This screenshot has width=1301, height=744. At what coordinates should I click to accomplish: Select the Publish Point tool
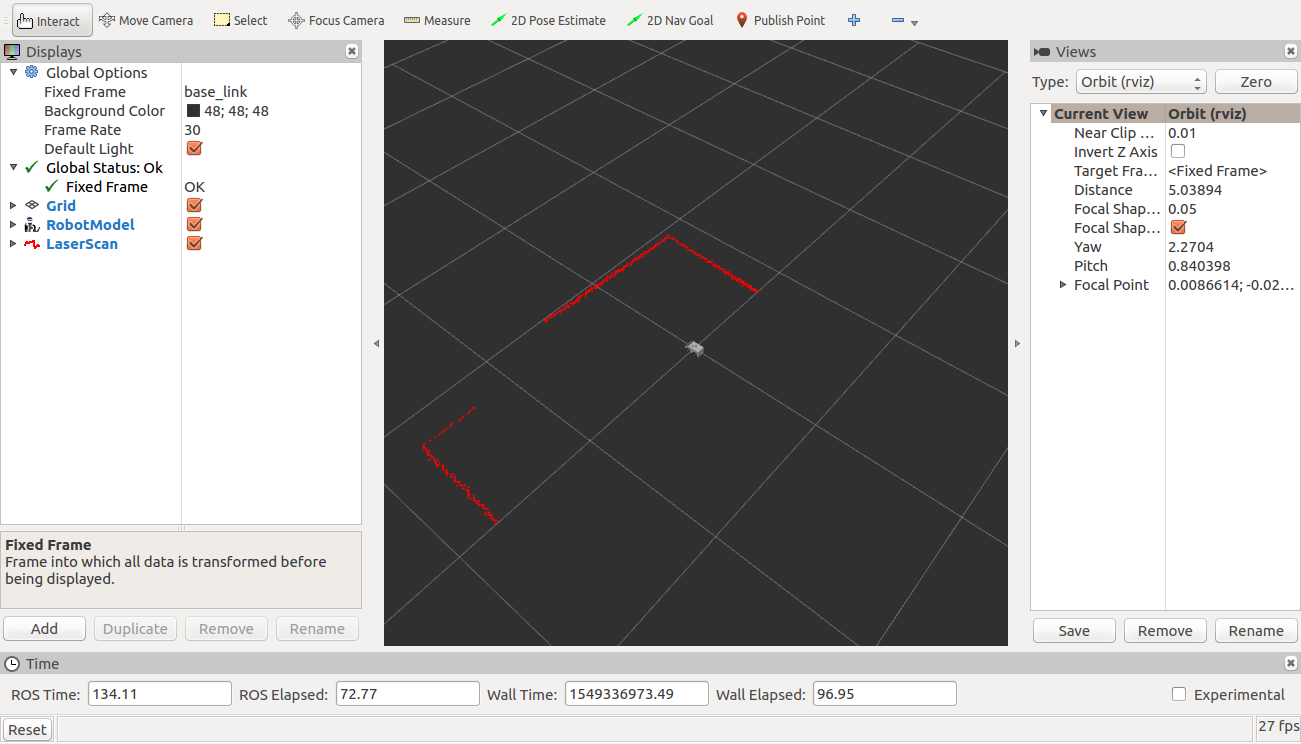(x=780, y=20)
